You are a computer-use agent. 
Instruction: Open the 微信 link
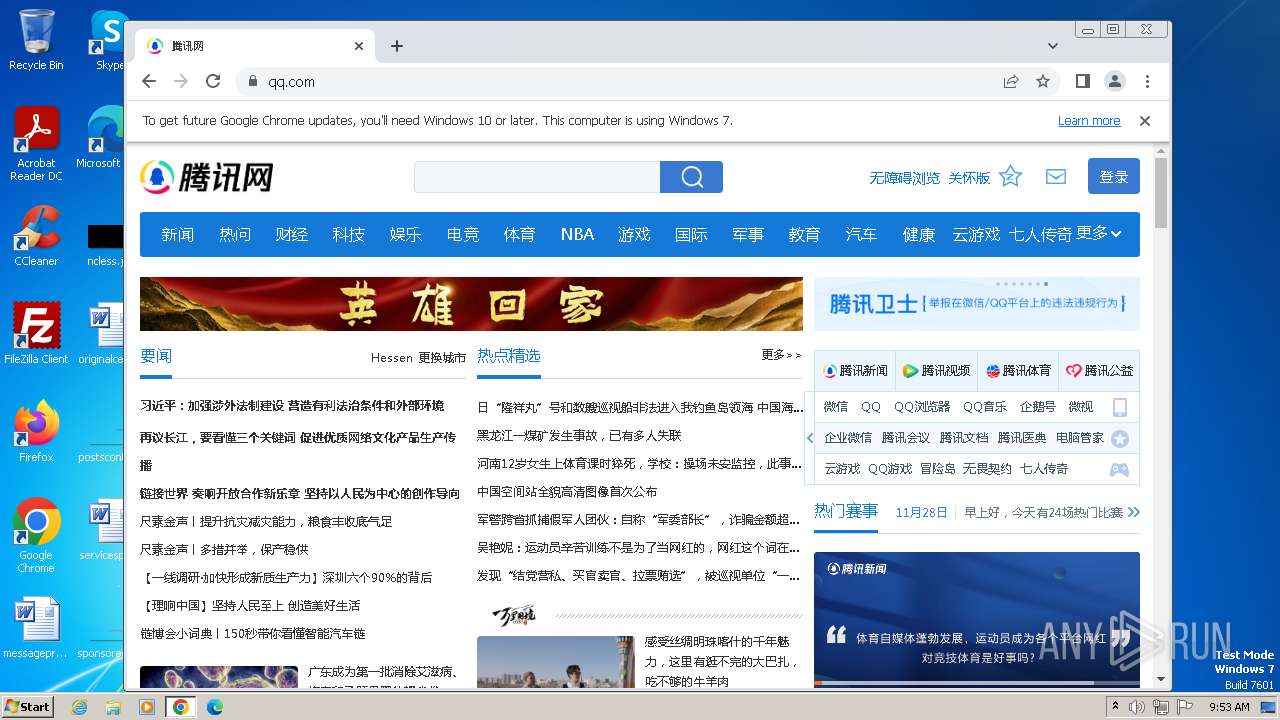(x=836, y=407)
